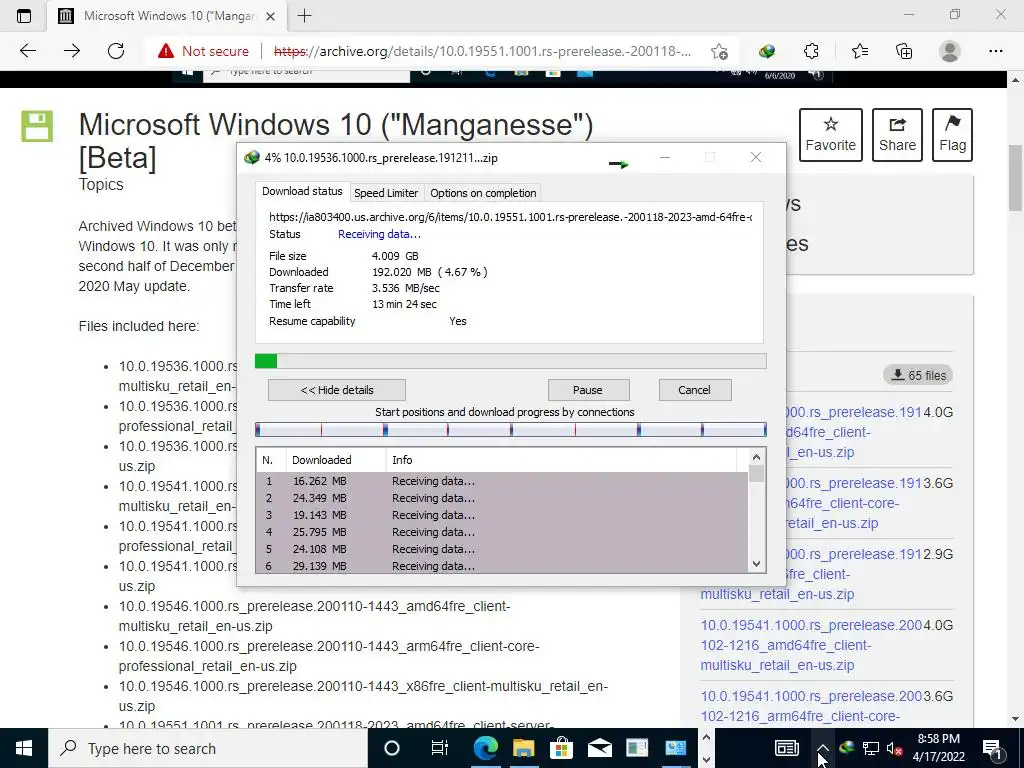1024x768 pixels.
Task: Click the download URL text in dialog
Action: click(511, 217)
